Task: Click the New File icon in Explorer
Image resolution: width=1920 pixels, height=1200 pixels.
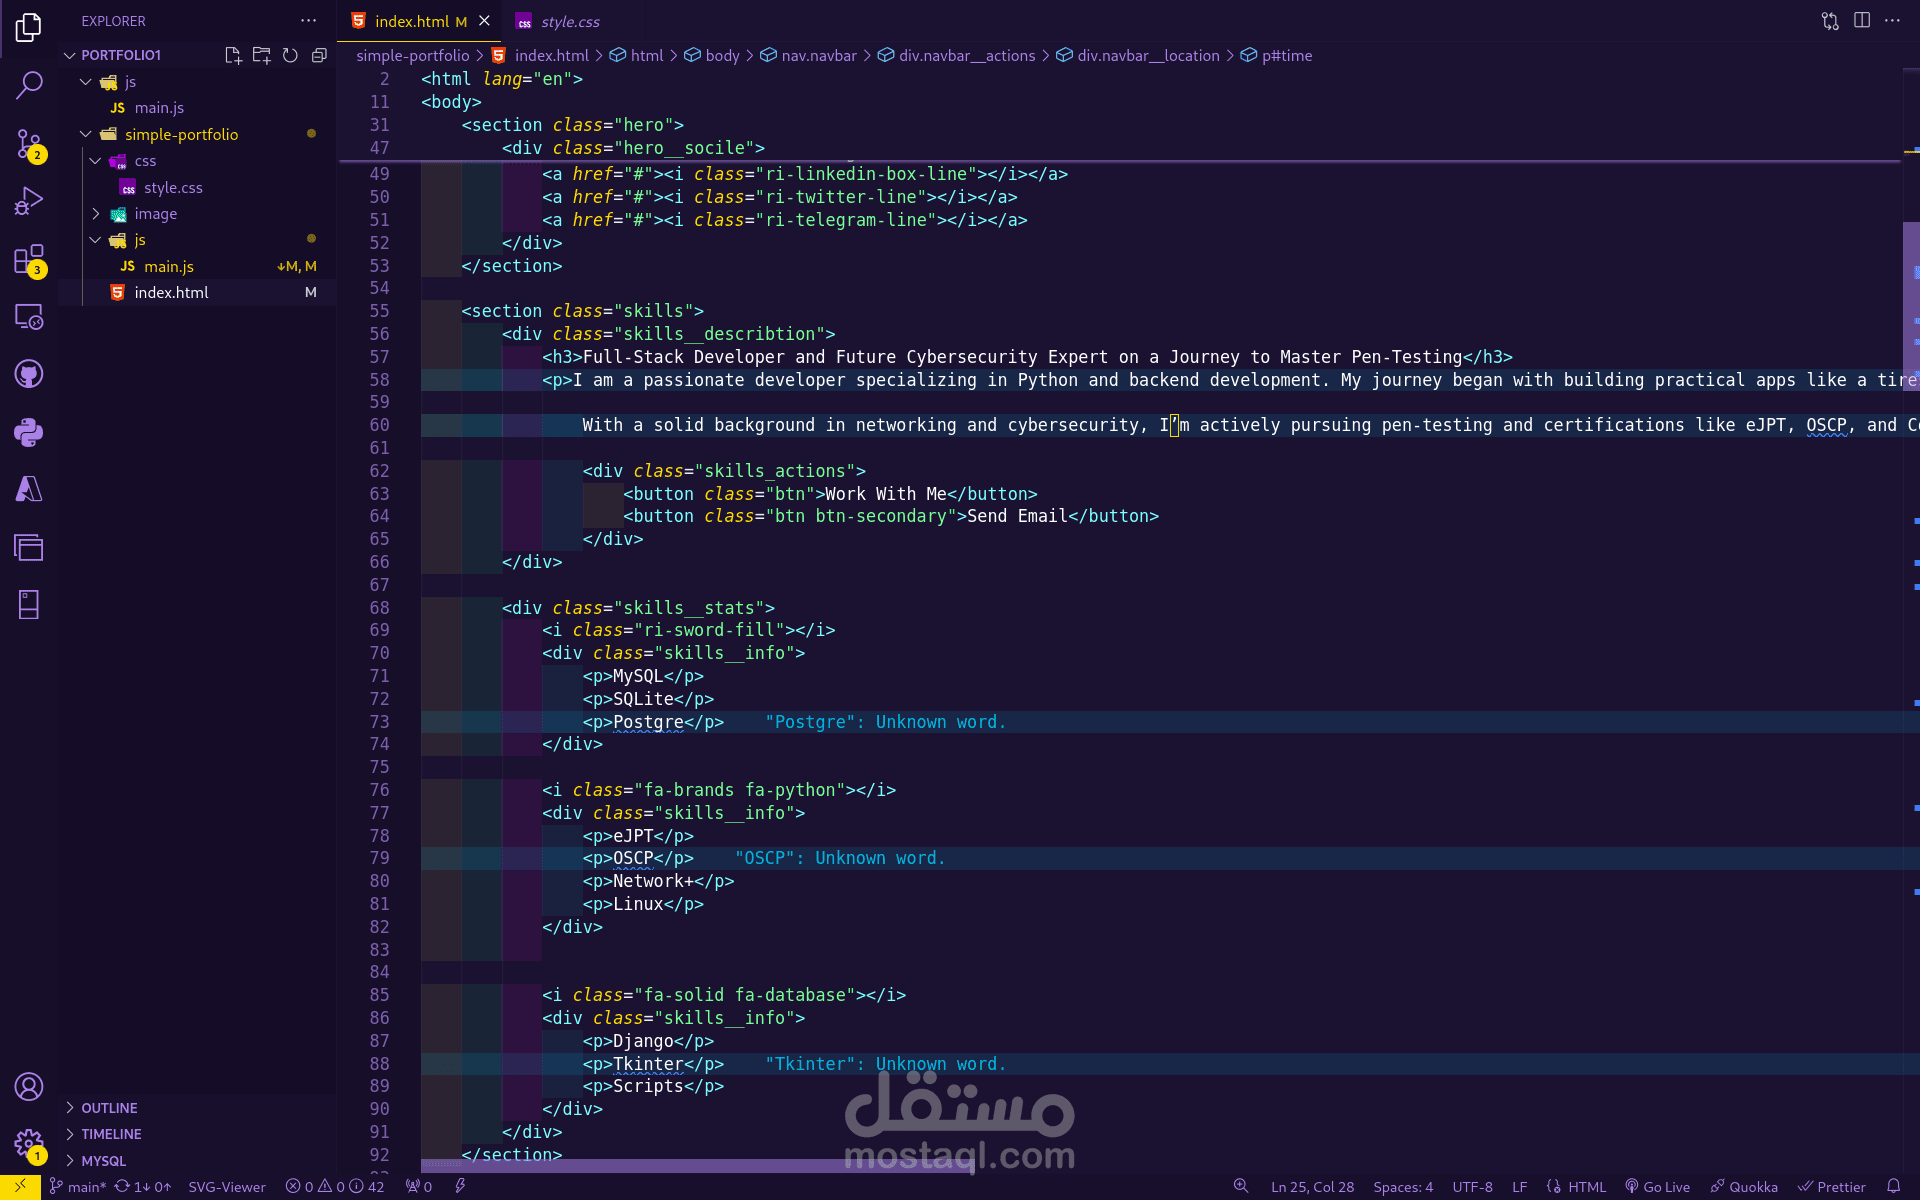Action: (233, 55)
